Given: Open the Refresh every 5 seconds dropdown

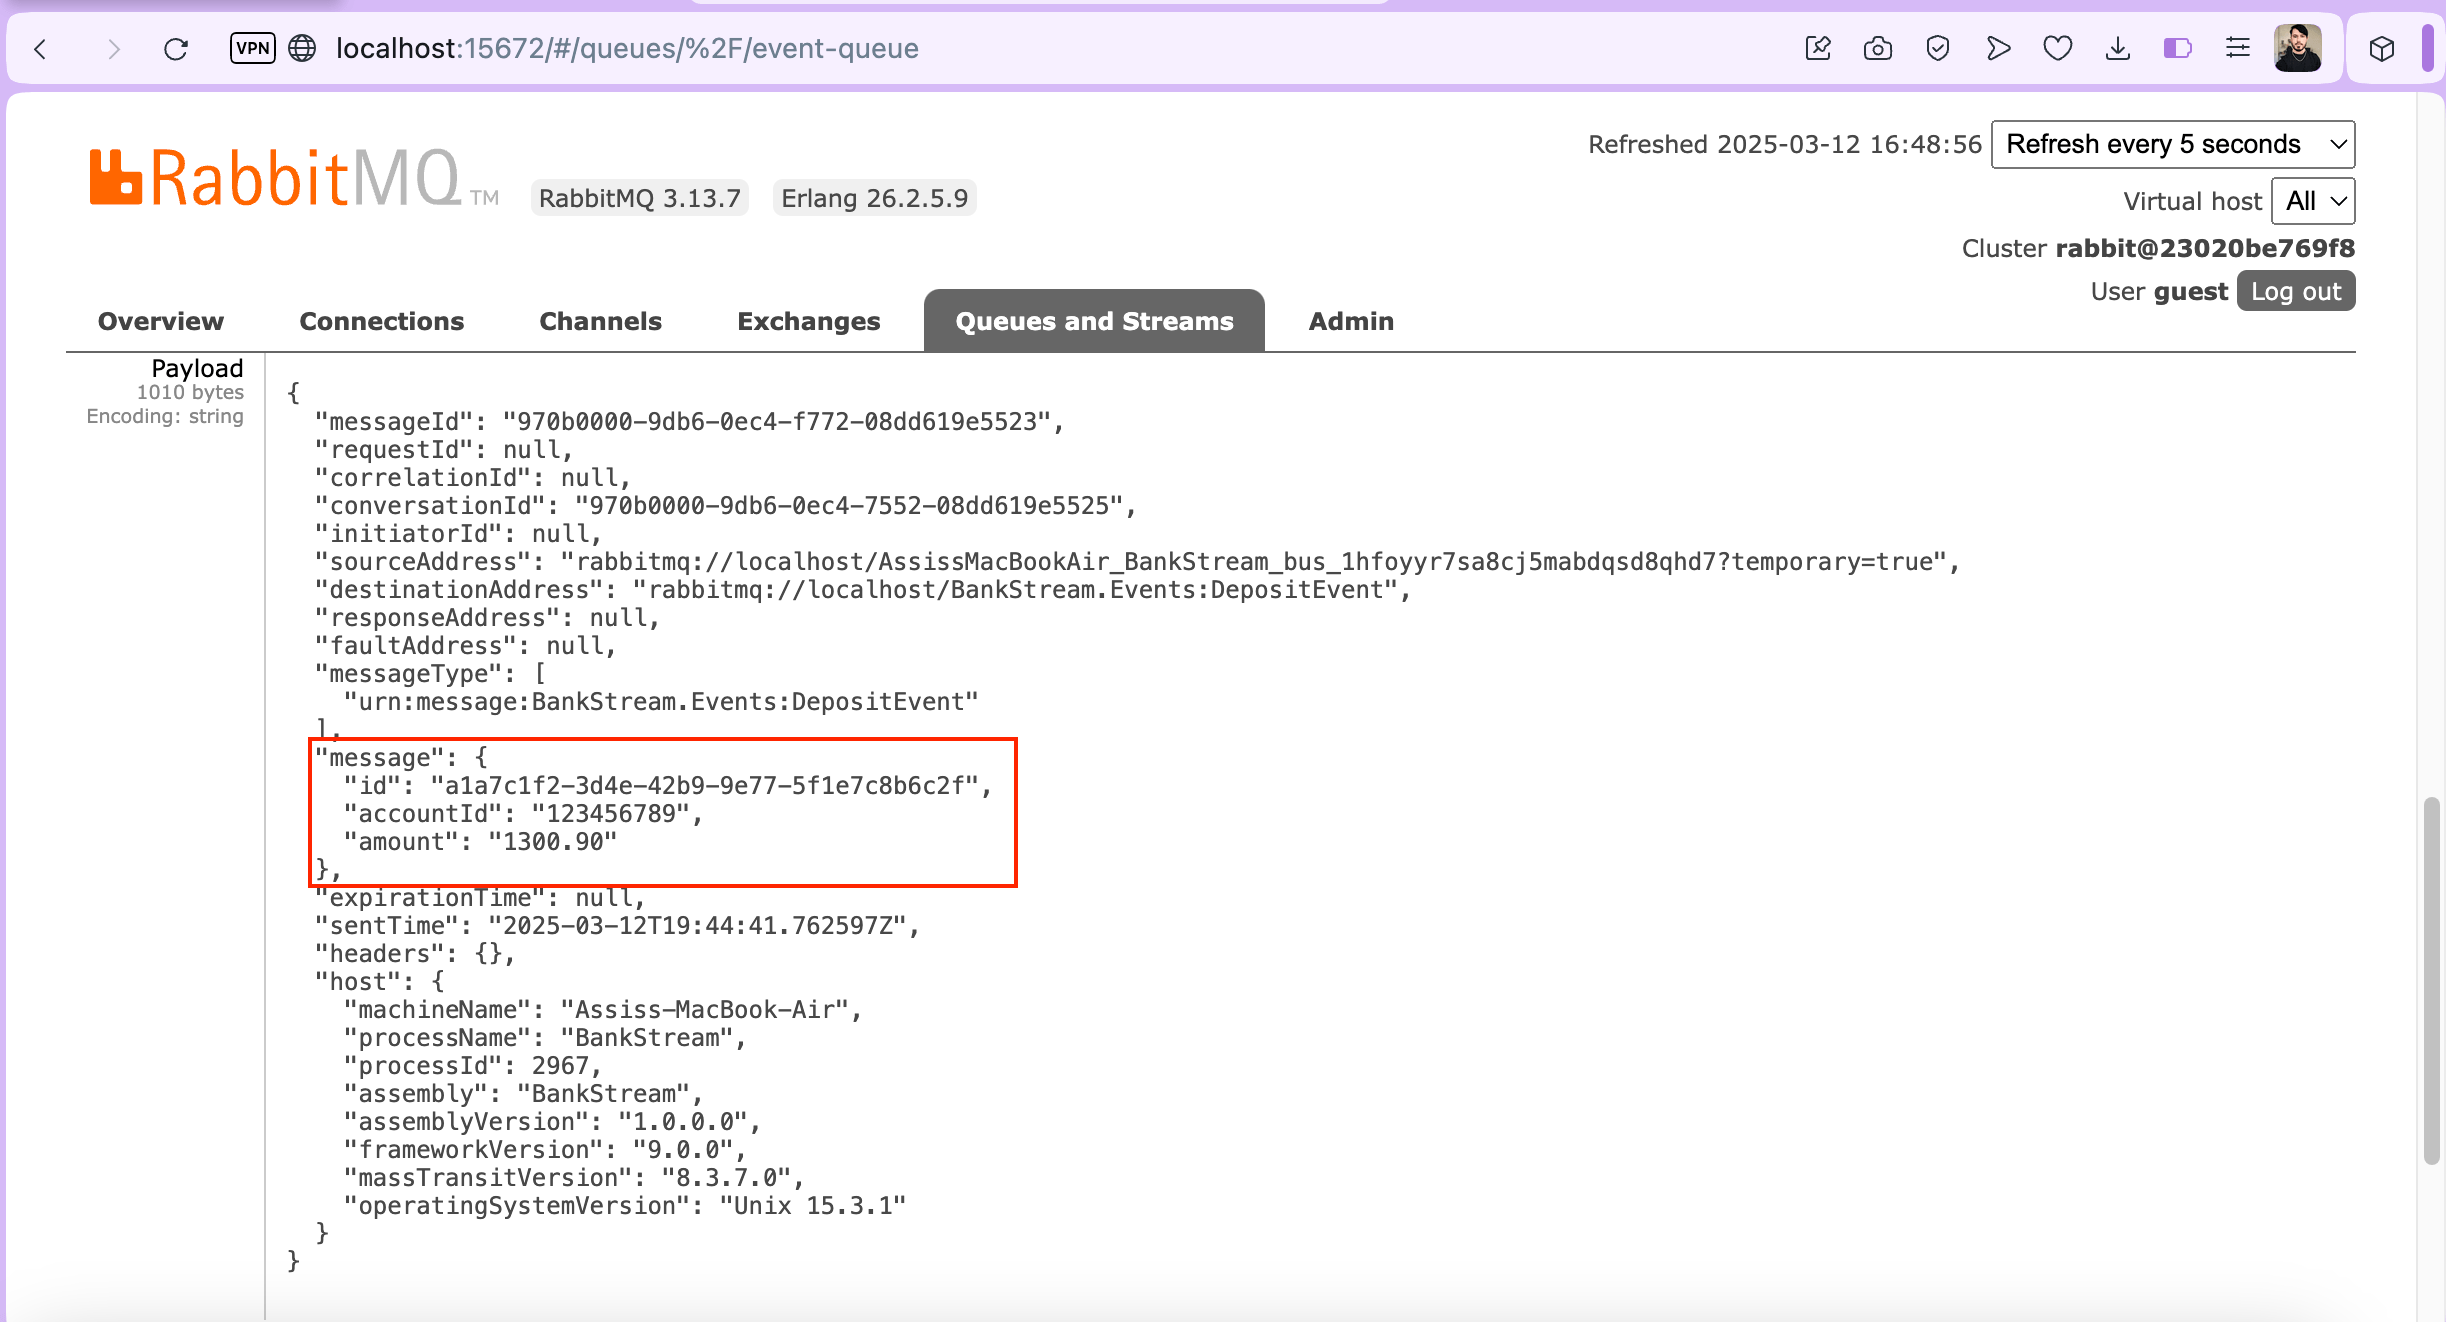Looking at the screenshot, I should coord(2173,144).
